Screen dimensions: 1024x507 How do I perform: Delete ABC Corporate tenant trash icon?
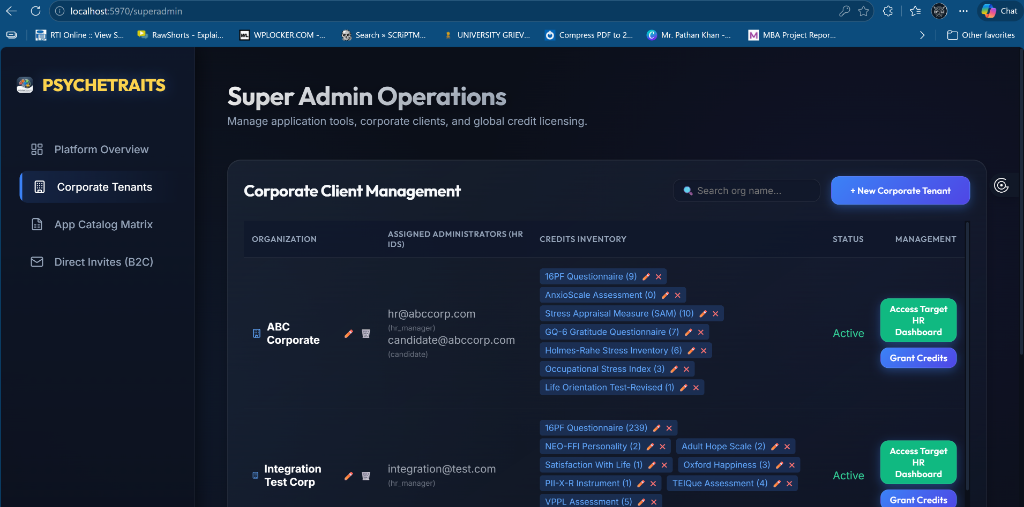click(366, 333)
